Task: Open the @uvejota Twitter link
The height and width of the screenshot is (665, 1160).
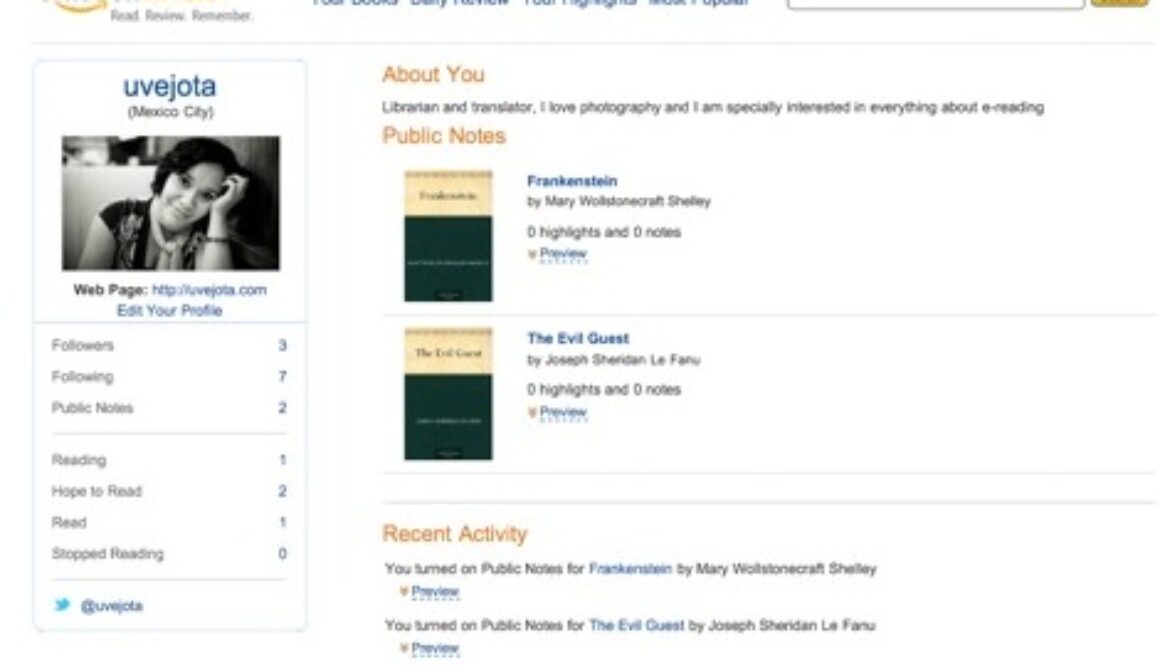Action: point(112,606)
